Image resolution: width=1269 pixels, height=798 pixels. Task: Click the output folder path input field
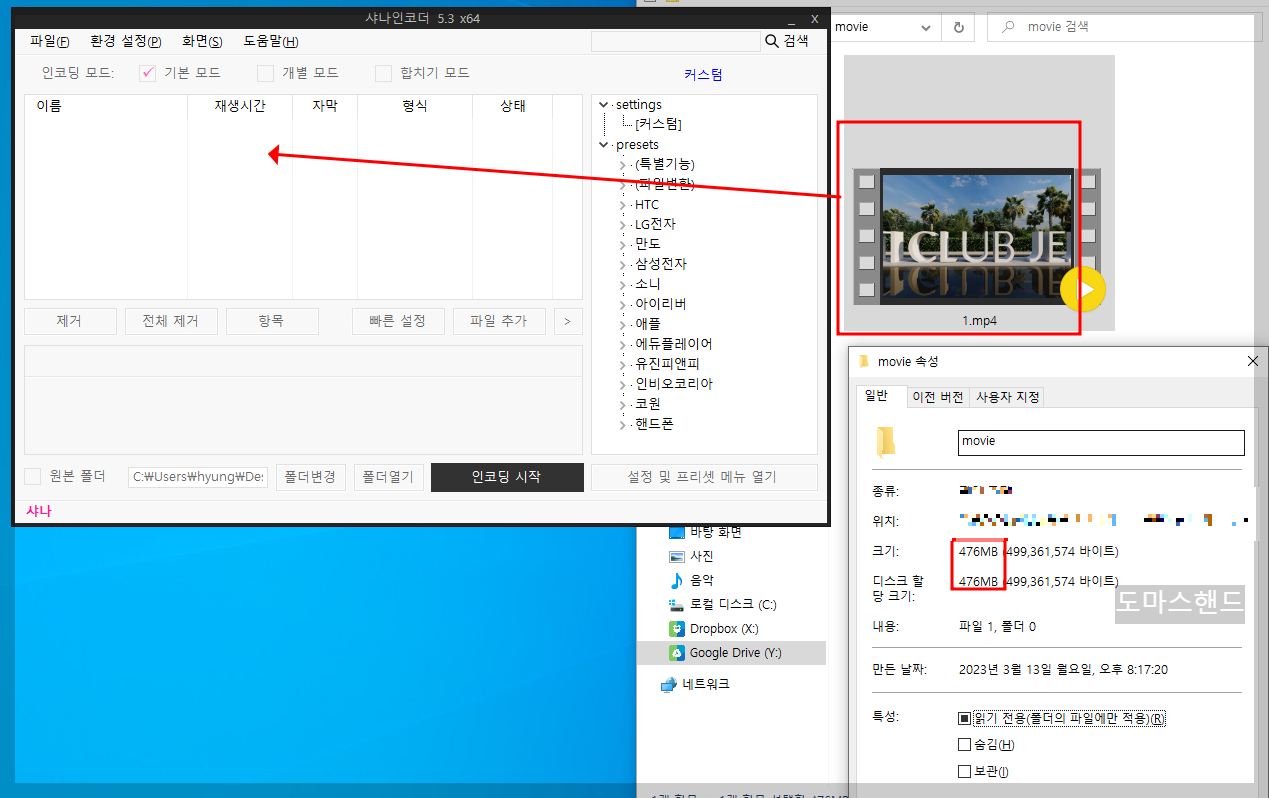point(197,477)
